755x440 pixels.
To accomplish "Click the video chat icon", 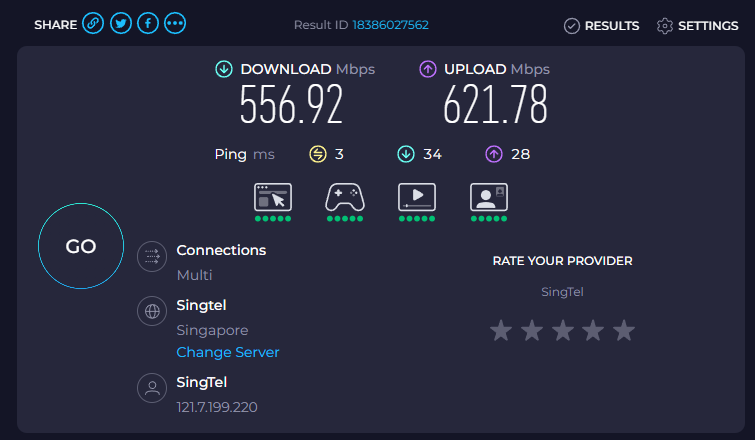I will [489, 197].
